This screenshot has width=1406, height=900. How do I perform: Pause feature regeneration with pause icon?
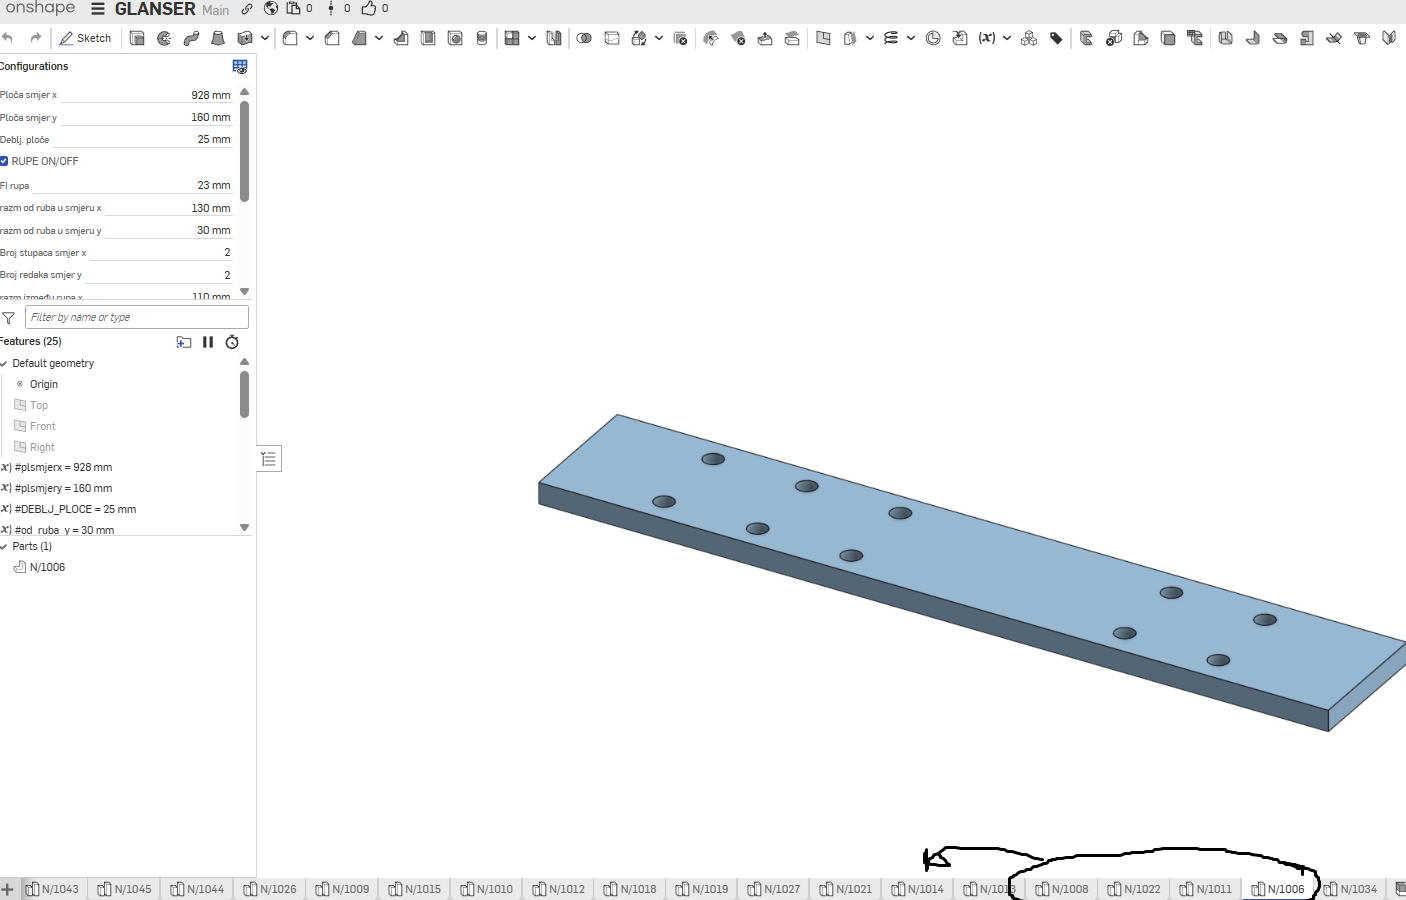tap(208, 342)
